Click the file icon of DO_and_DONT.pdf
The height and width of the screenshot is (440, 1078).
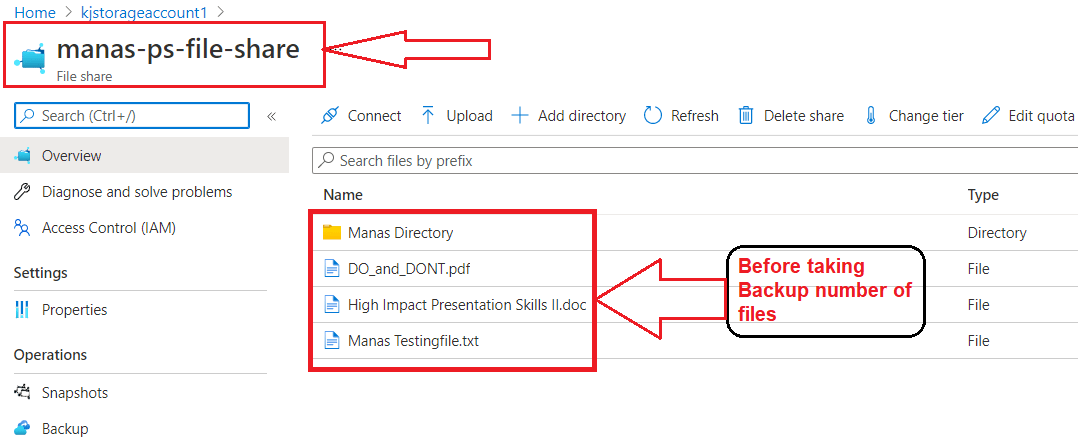(x=332, y=269)
